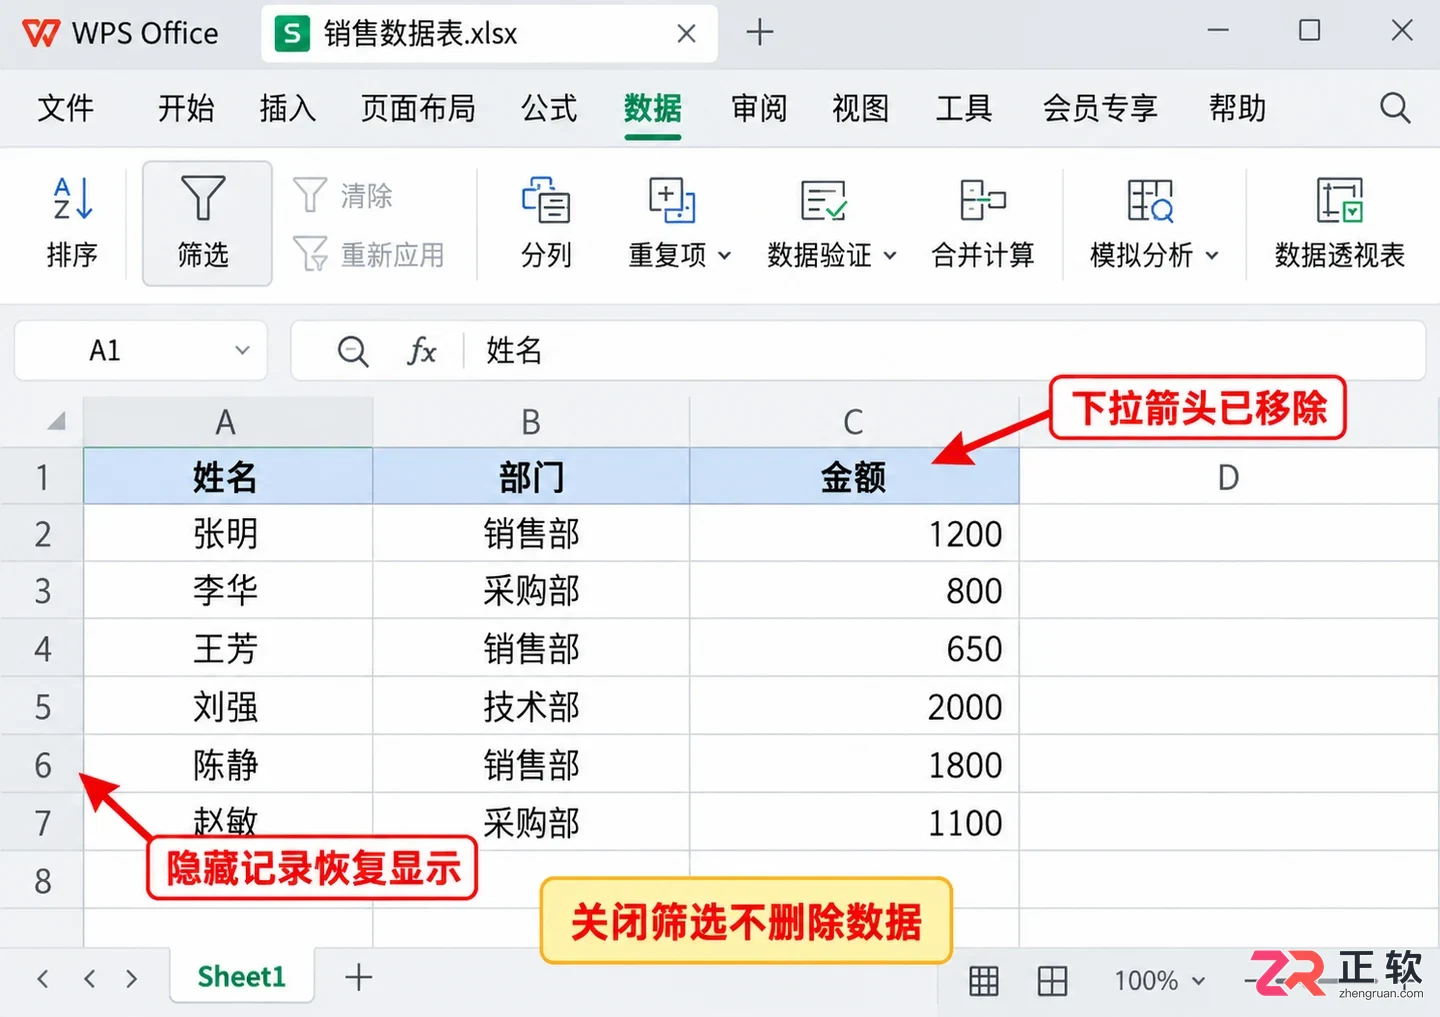The image size is (1440, 1017).
Task: Go to the next sheet with the right arrow
Action: point(132,979)
